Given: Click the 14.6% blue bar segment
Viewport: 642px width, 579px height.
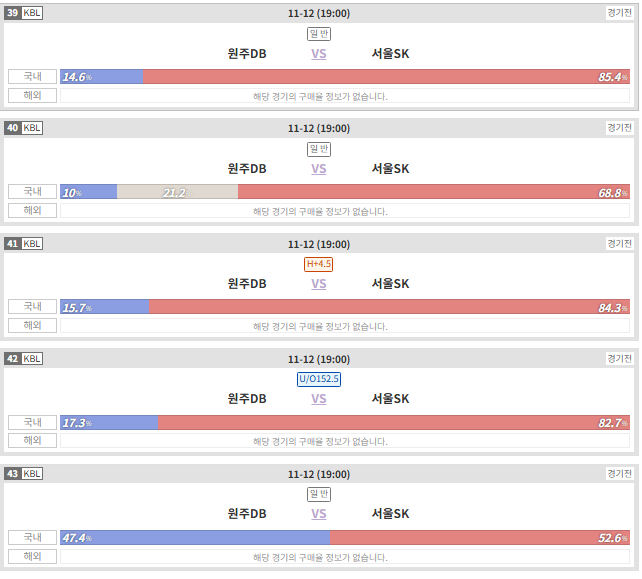Looking at the screenshot, I should 102,77.
